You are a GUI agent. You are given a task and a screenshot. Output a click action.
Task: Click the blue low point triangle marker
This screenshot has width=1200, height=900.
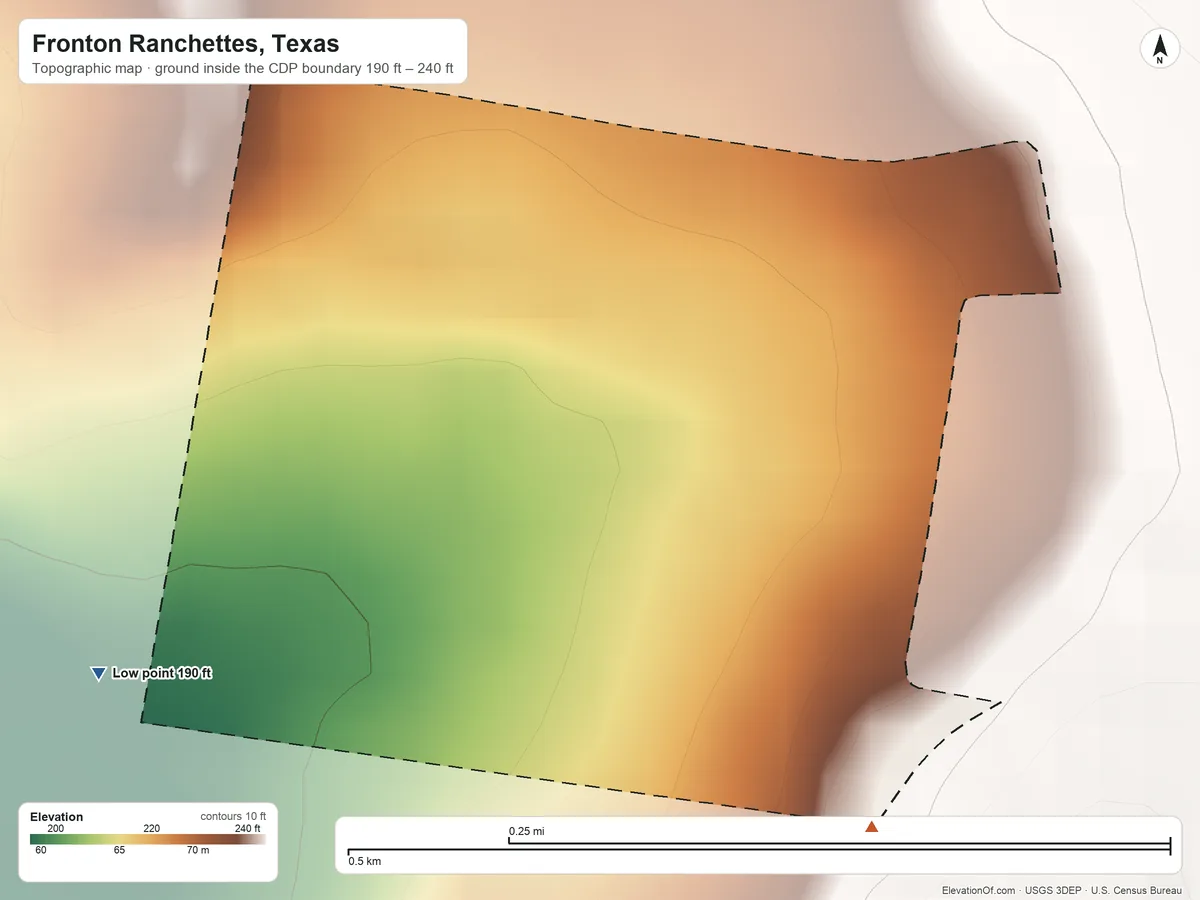[98, 674]
